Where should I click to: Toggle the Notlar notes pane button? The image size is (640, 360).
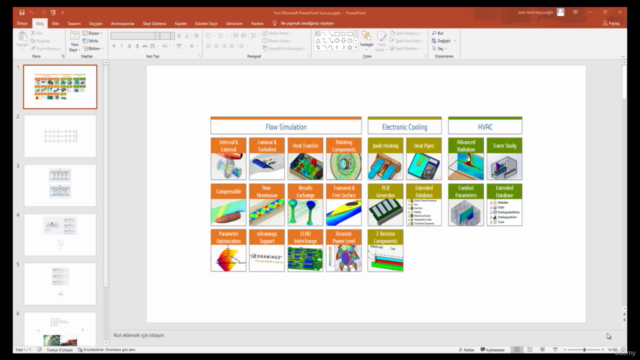click(x=466, y=350)
